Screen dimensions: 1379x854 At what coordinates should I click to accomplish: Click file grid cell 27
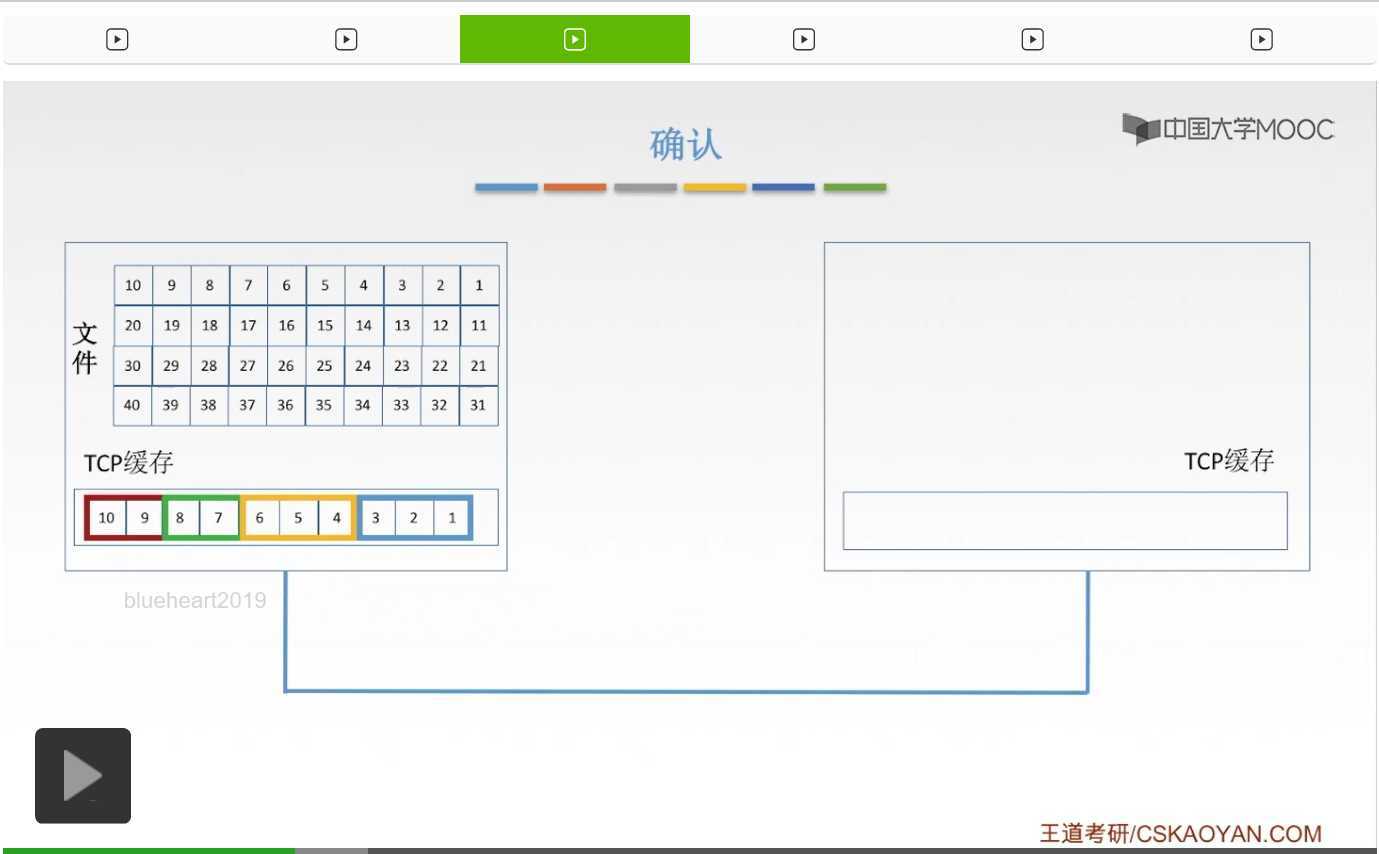pyautogui.click(x=248, y=365)
